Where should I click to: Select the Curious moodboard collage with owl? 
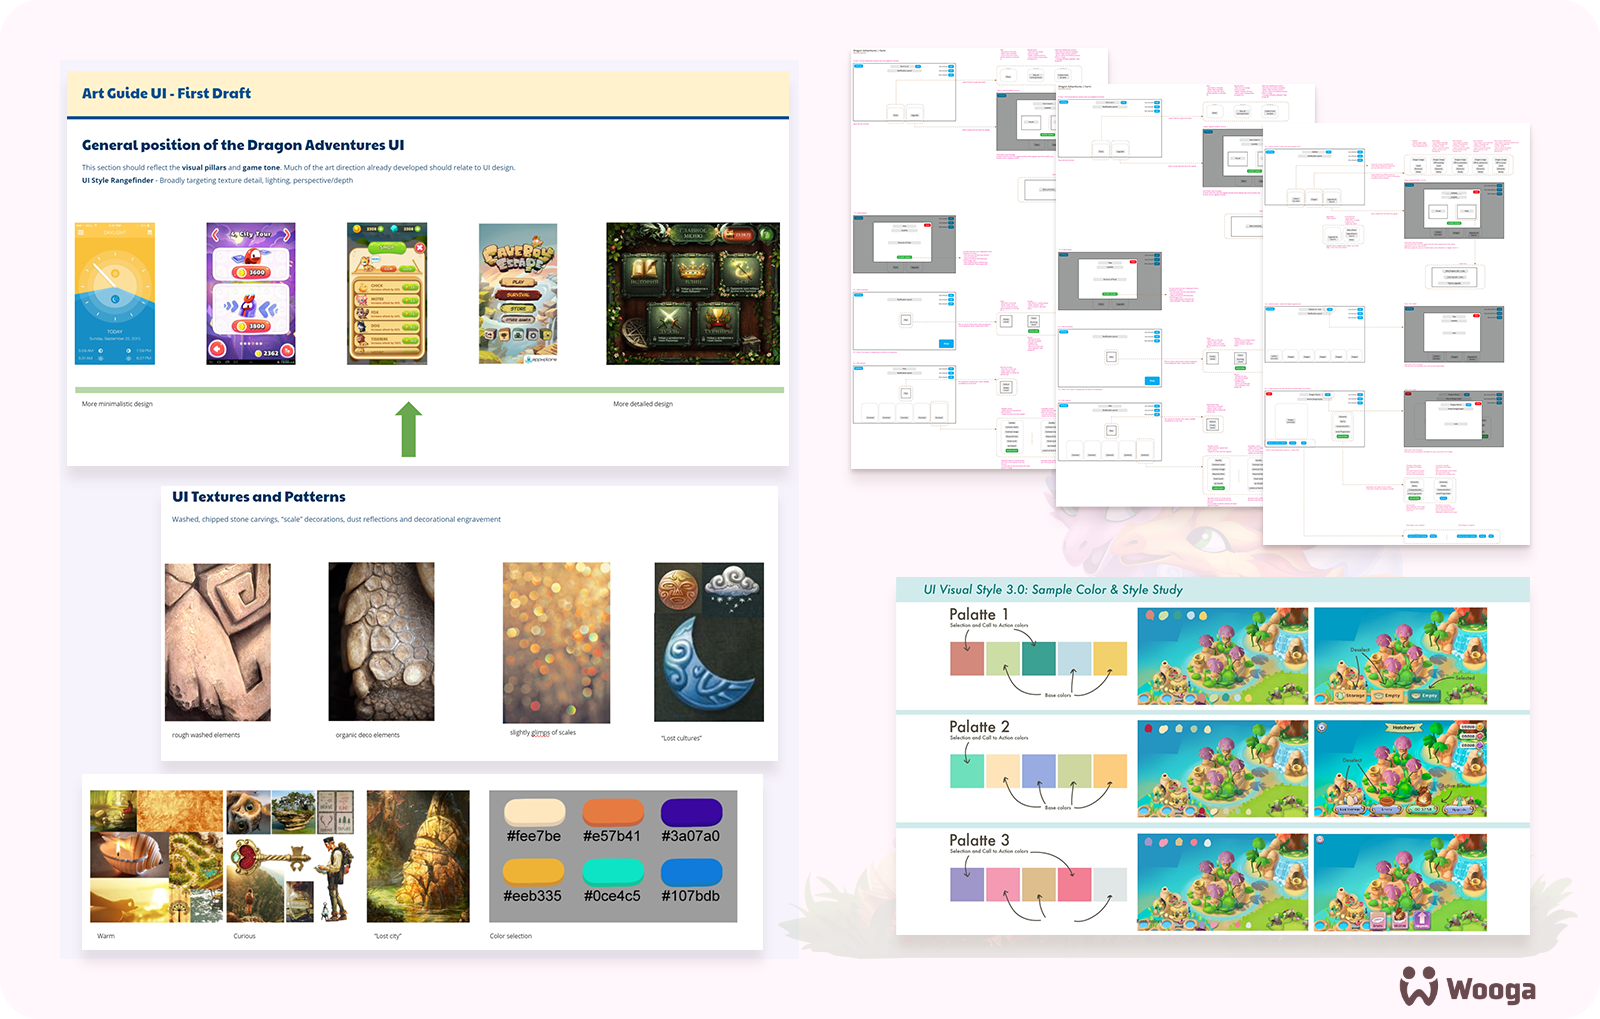click(291, 856)
